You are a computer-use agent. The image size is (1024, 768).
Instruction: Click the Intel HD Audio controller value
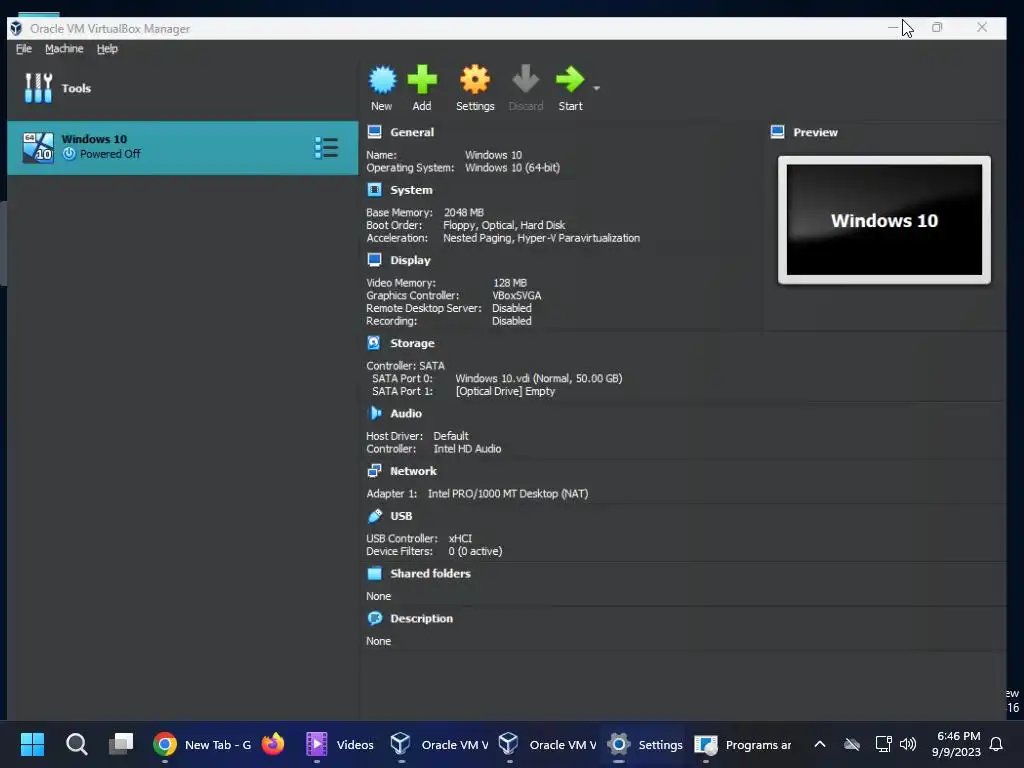coord(467,449)
